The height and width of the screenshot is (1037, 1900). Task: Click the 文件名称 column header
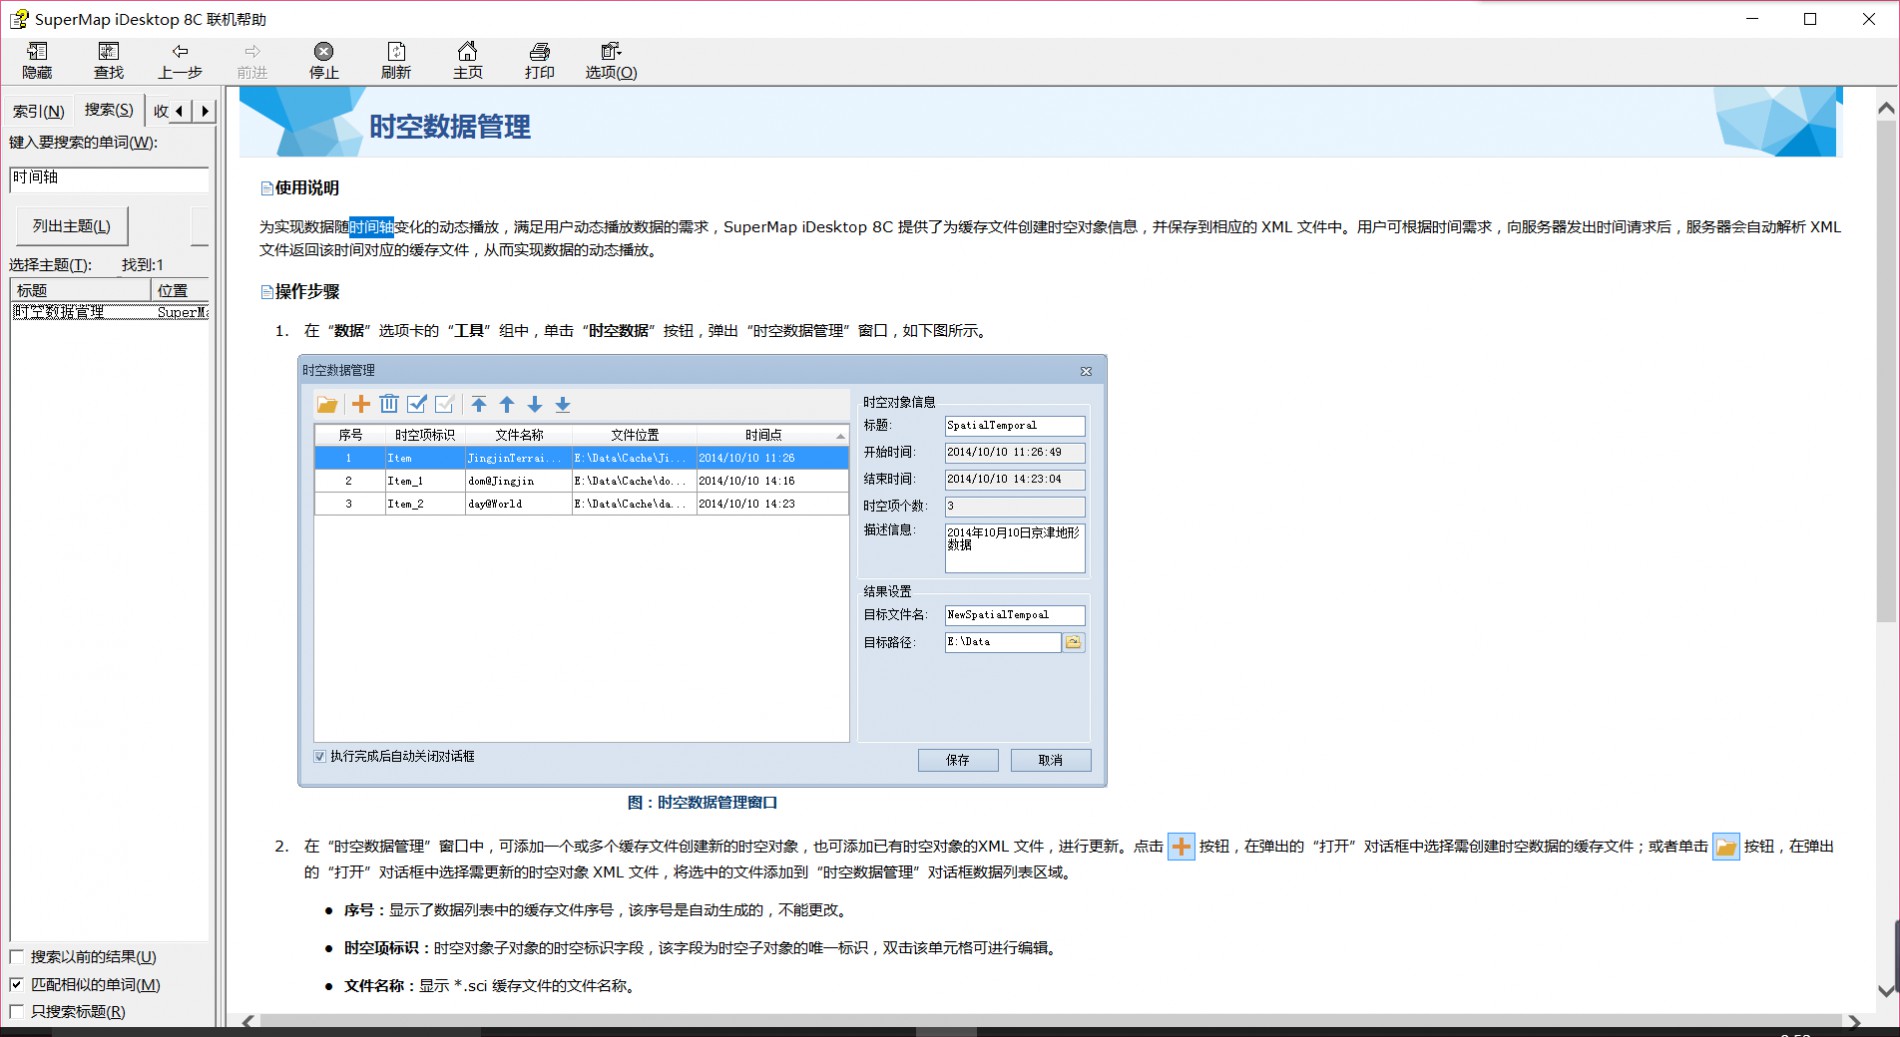click(519, 435)
